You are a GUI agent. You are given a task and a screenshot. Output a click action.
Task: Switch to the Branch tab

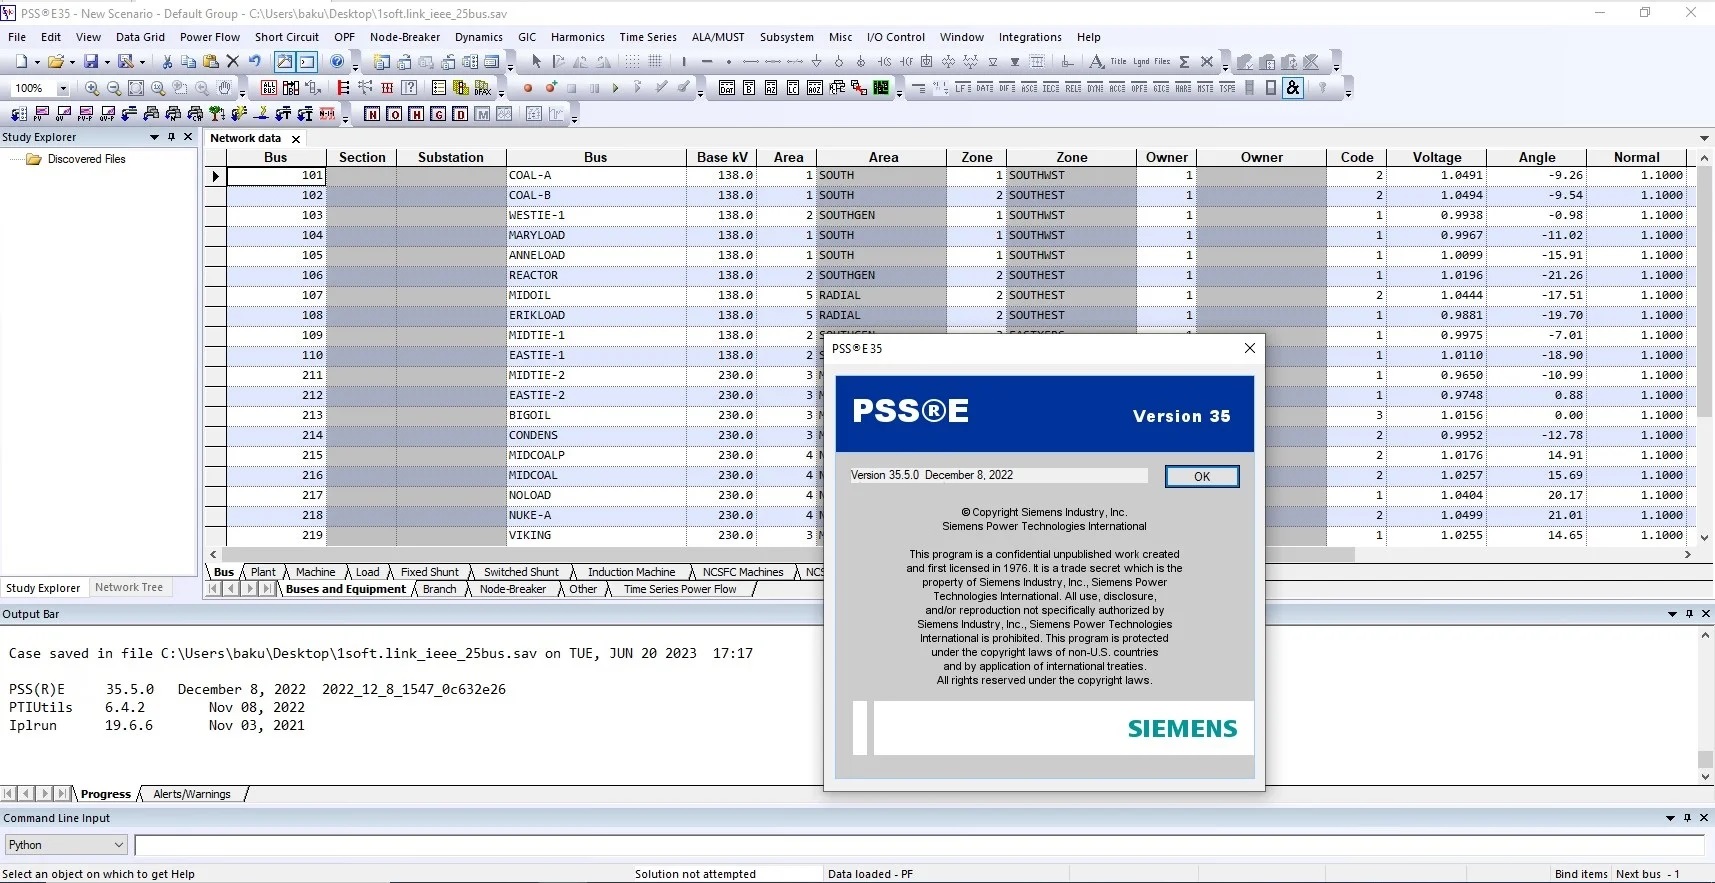[x=439, y=589]
